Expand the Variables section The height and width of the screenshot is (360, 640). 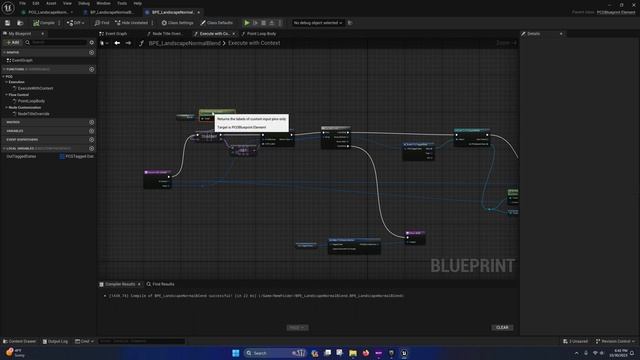click(15, 131)
